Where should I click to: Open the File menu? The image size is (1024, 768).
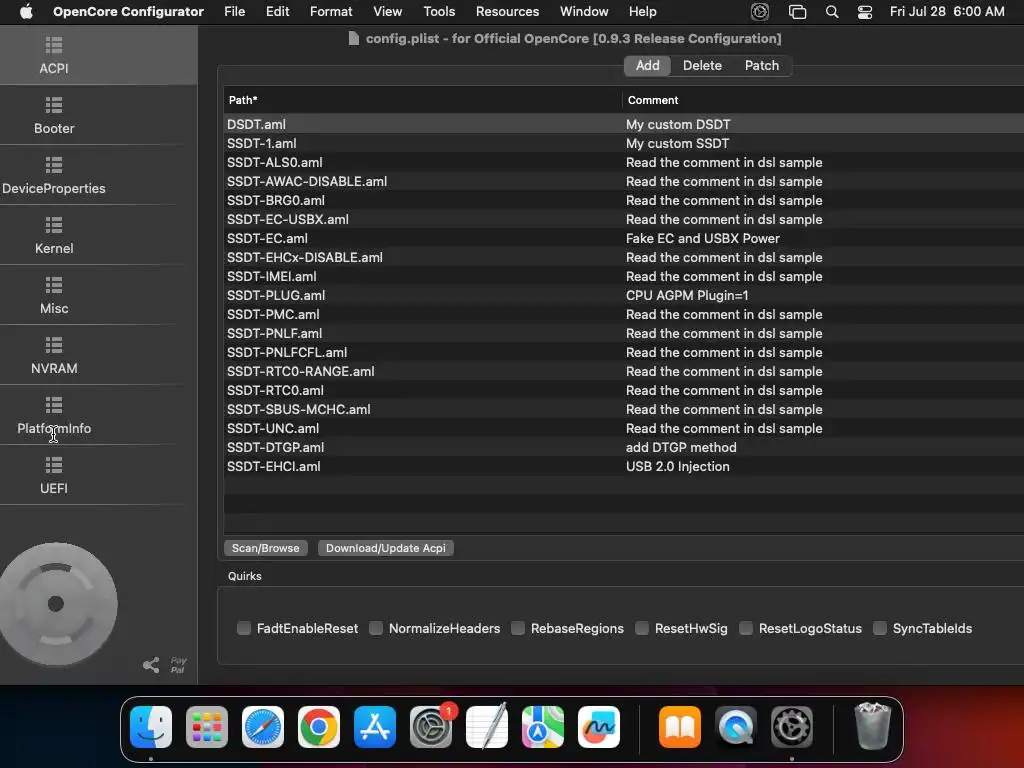[234, 12]
